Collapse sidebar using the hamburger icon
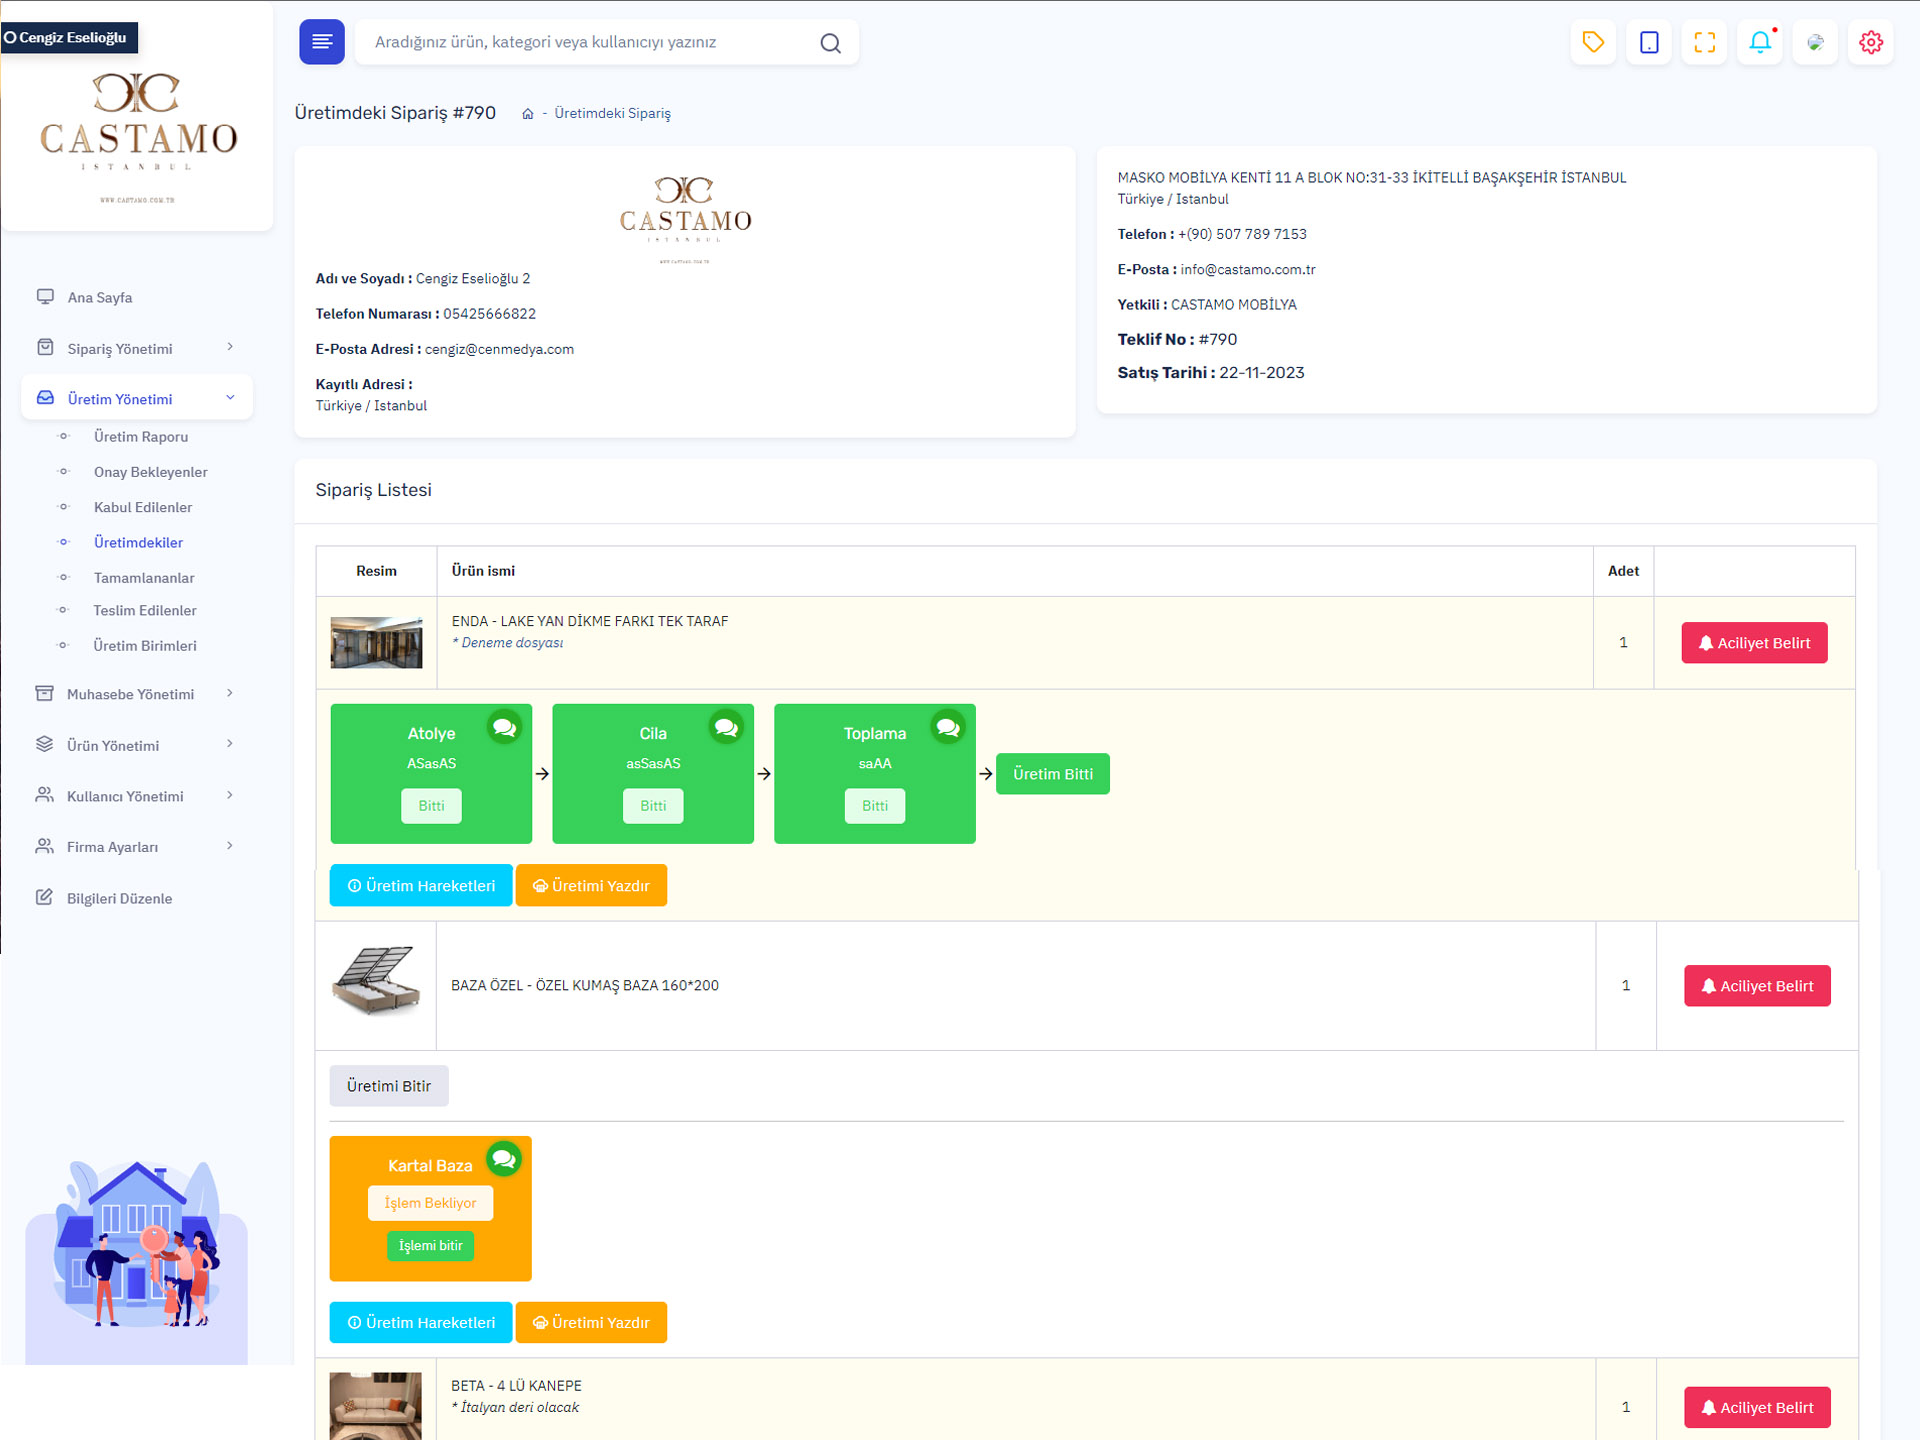 [321, 42]
